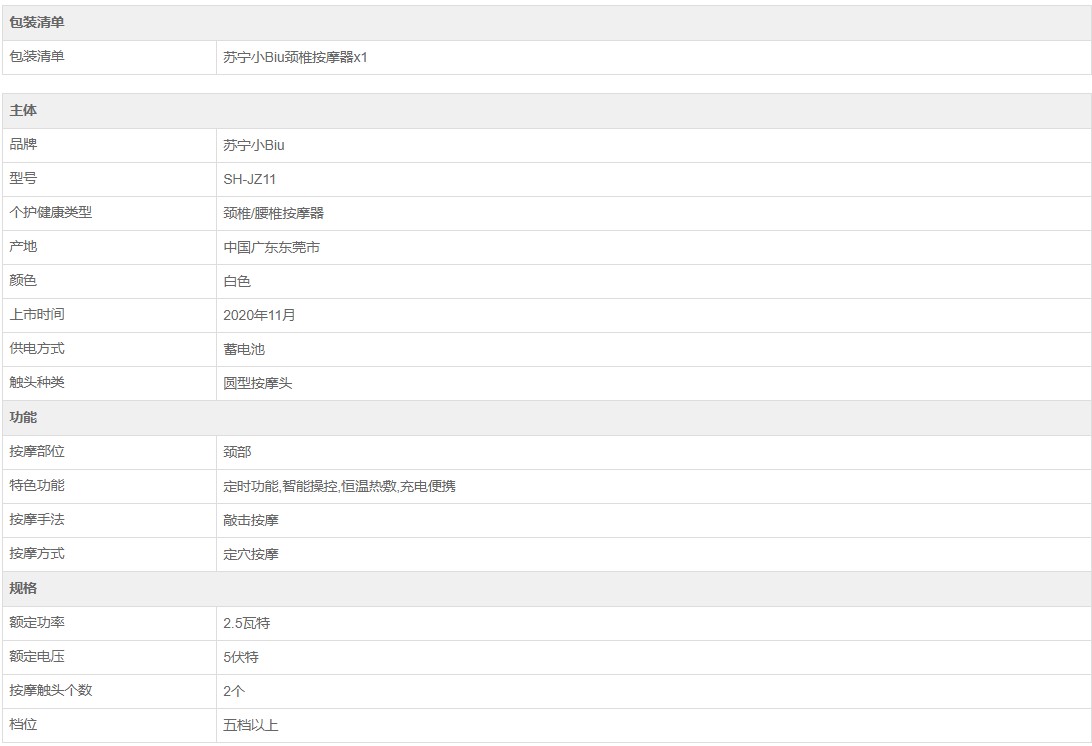Click the 定穴按摩 method value

point(251,554)
